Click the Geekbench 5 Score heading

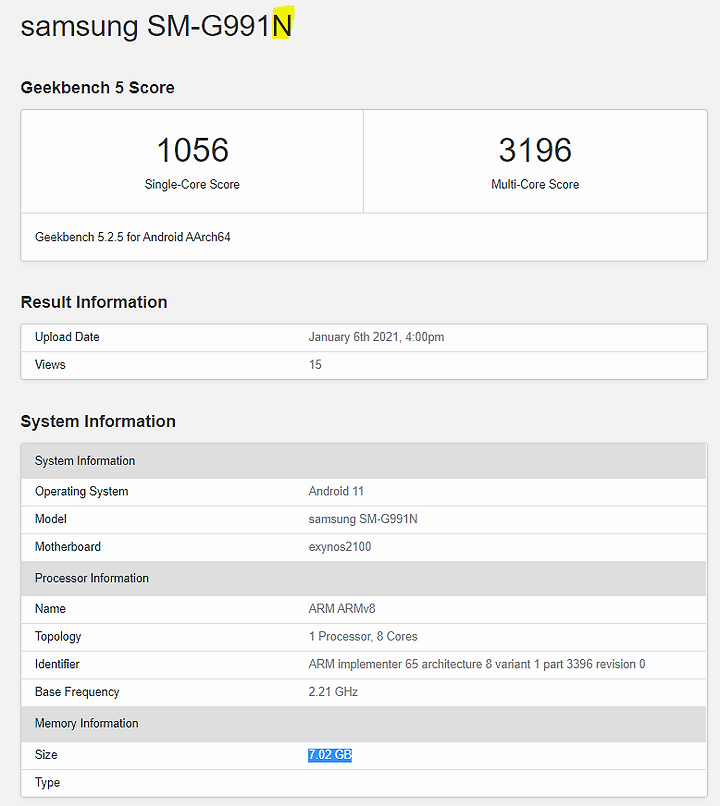click(98, 87)
